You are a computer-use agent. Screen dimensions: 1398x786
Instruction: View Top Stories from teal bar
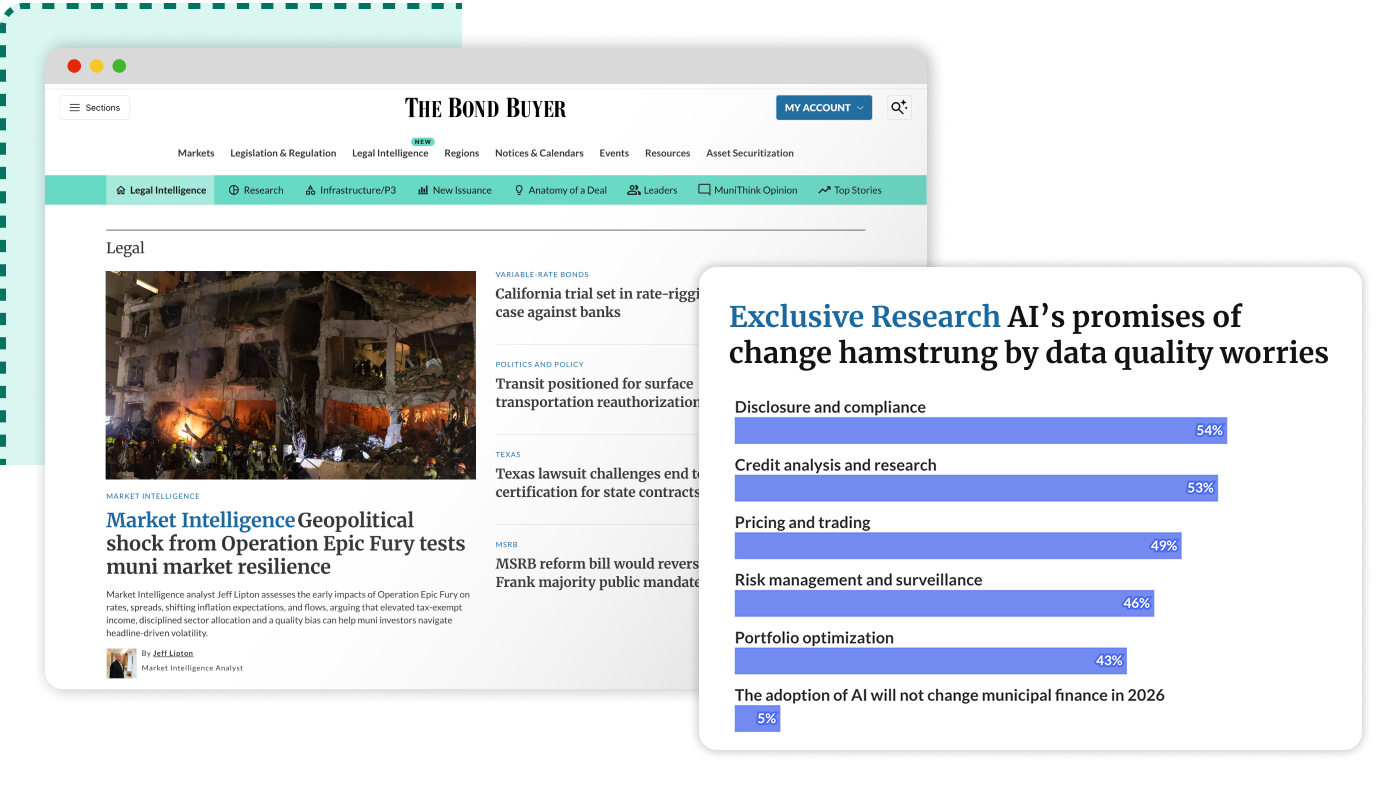click(x=849, y=190)
